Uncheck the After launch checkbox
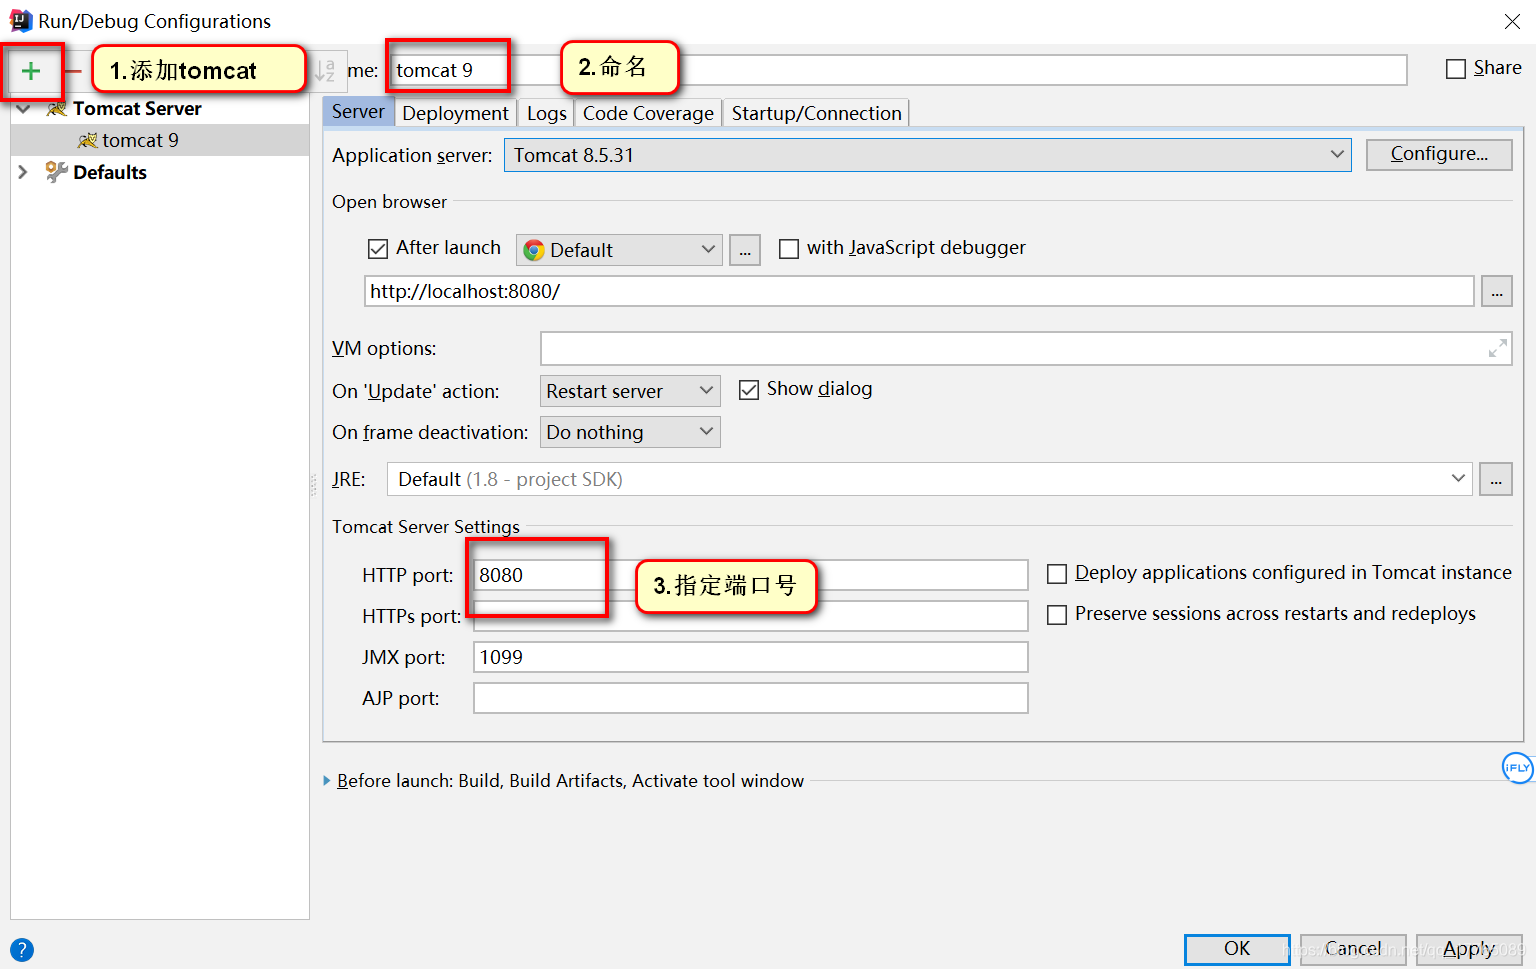This screenshot has width=1536, height=969. coord(378,249)
